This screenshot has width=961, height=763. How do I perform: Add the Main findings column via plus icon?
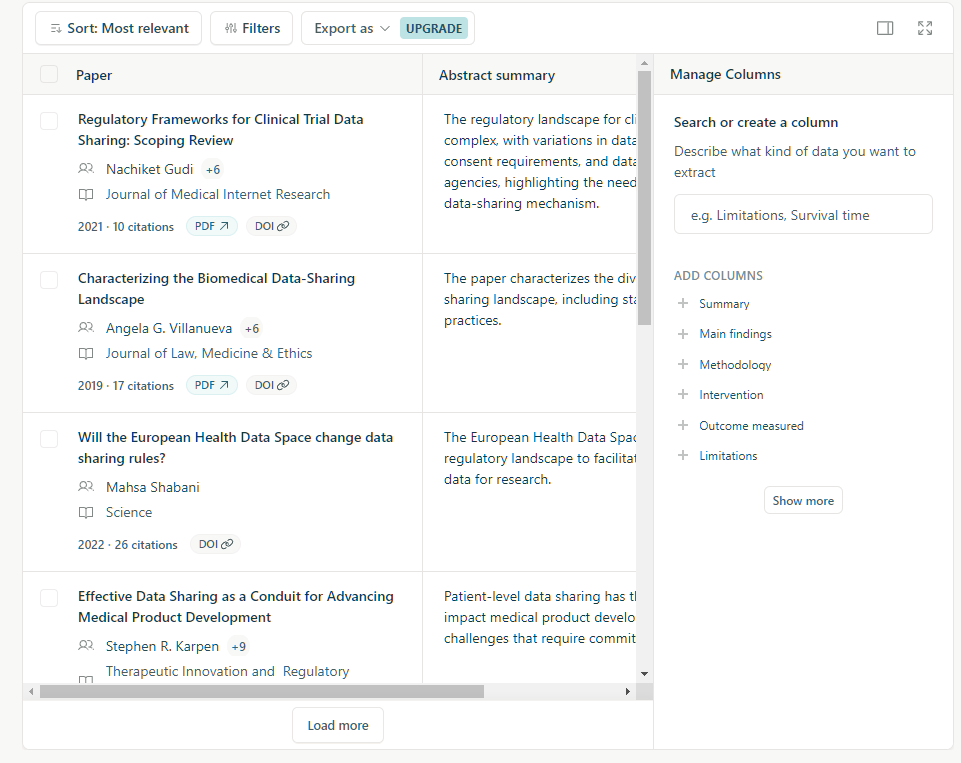tap(683, 333)
